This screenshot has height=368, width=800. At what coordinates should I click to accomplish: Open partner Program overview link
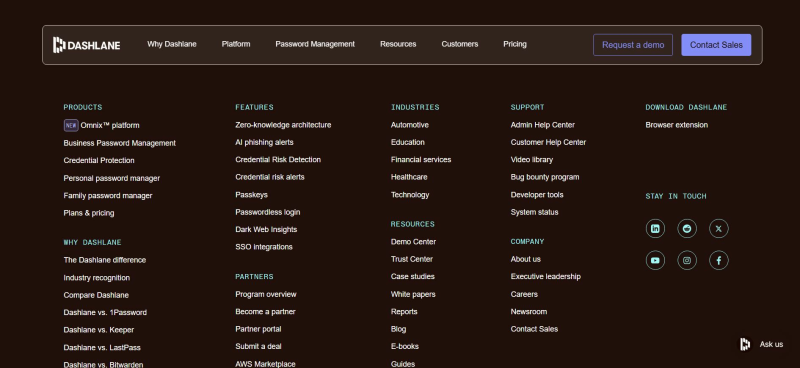point(266,295)
